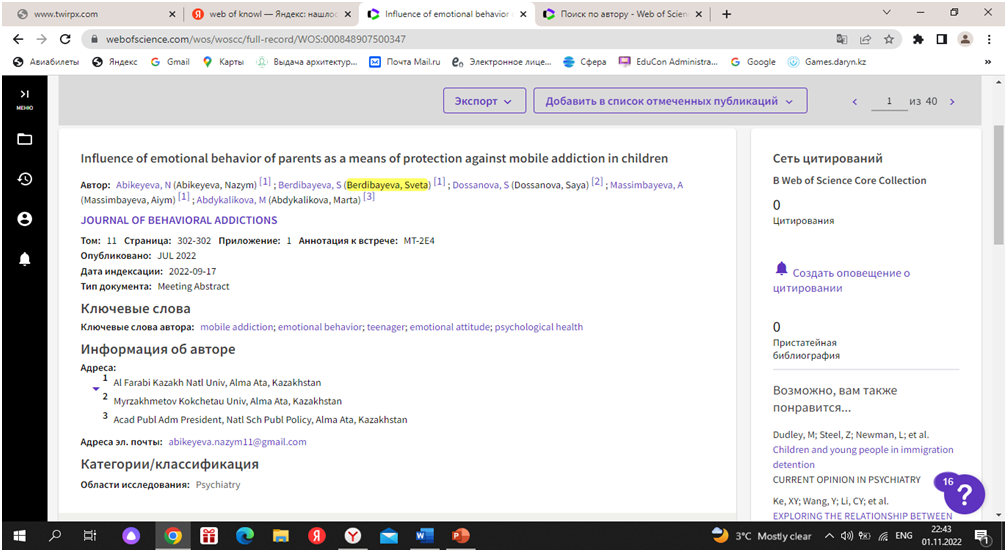Open the help question mark bubble
Viewport: 1007px width, 552px height.
964,494
